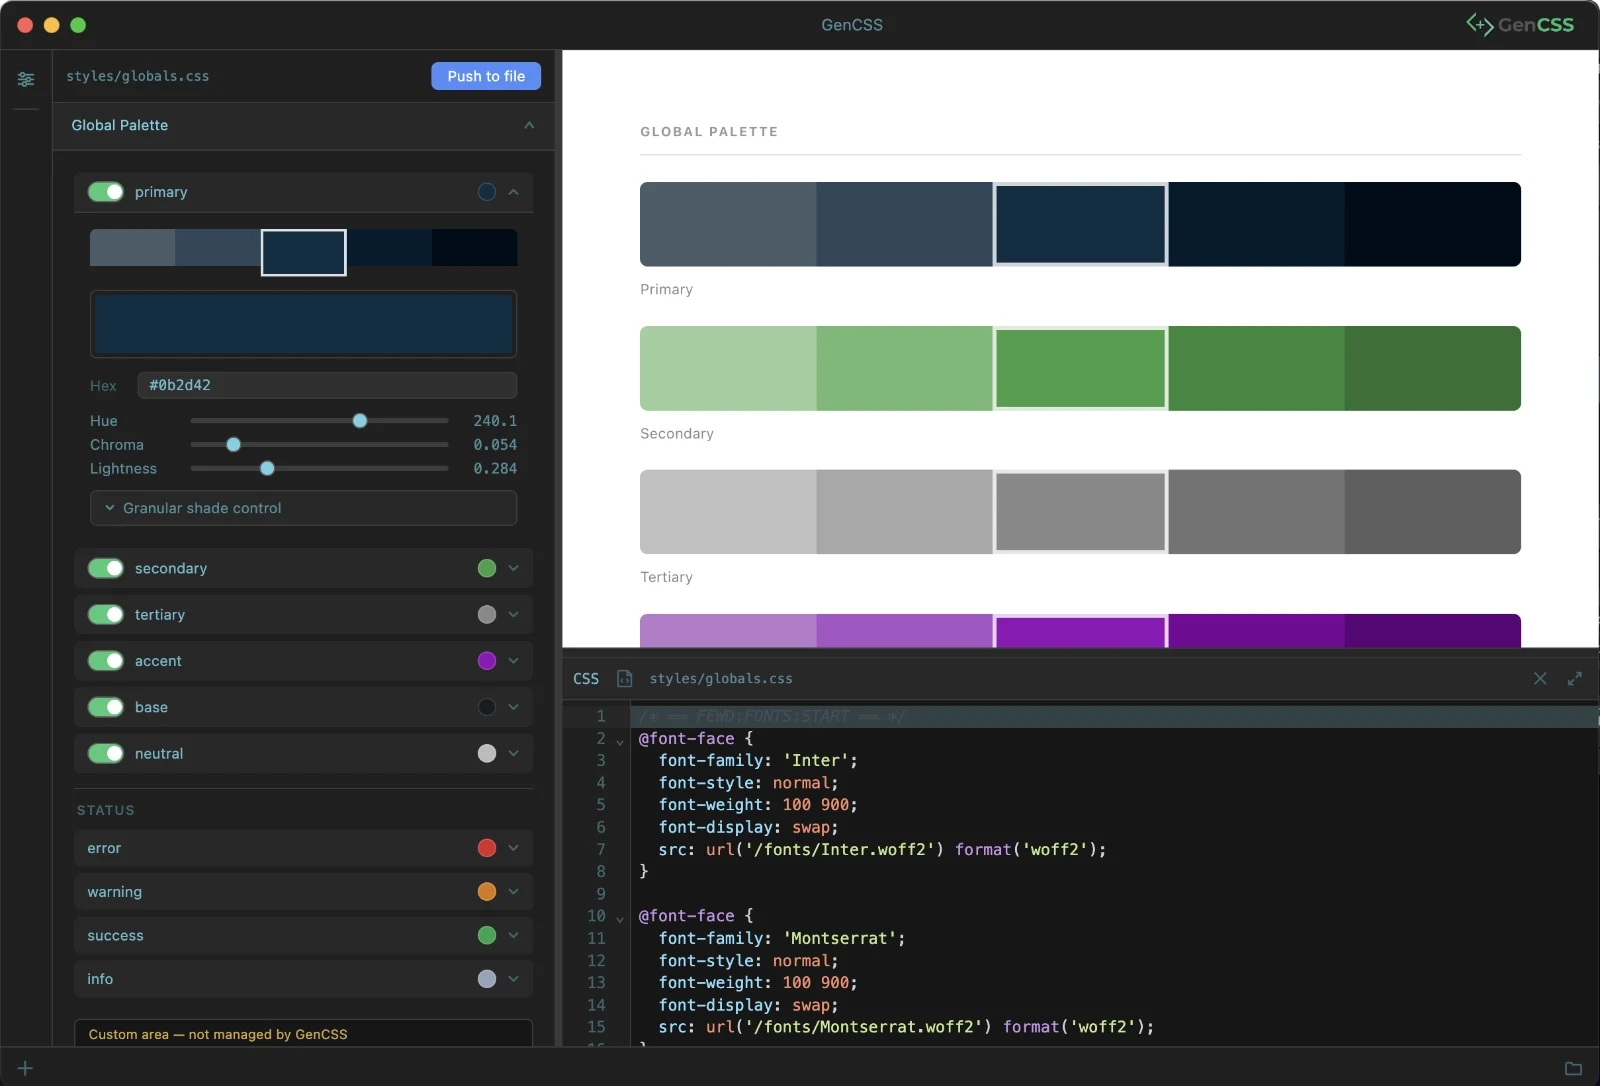Toggle the secondary palette switch
This screenshot has height=1086, width=1600.
[x=106, y=568]
